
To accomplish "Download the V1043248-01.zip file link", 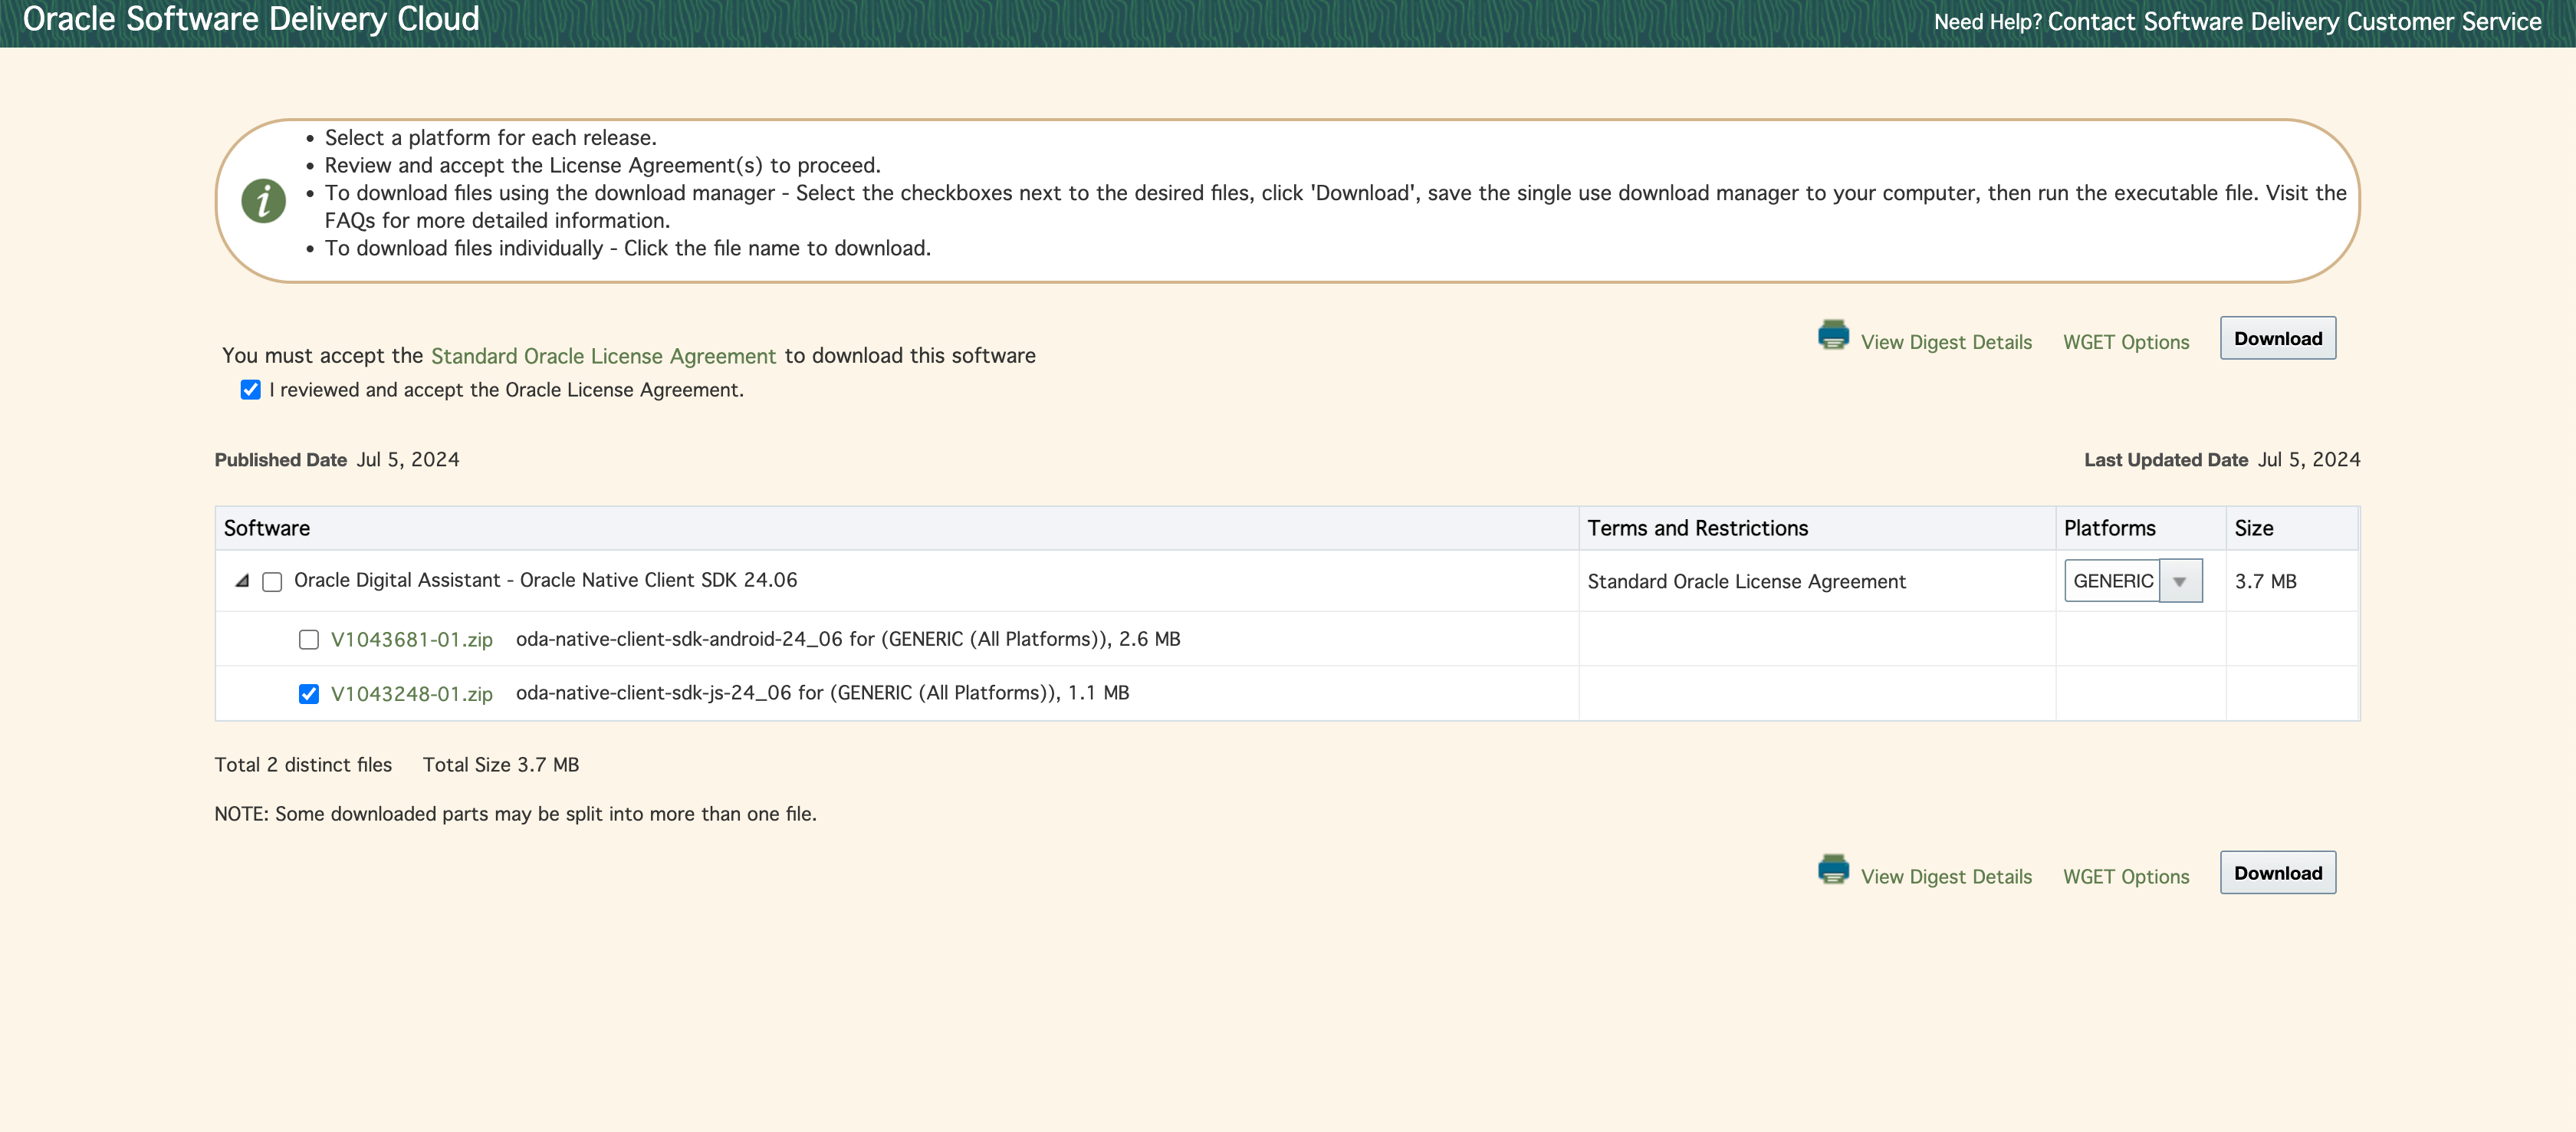I will (x=412, y=694).
